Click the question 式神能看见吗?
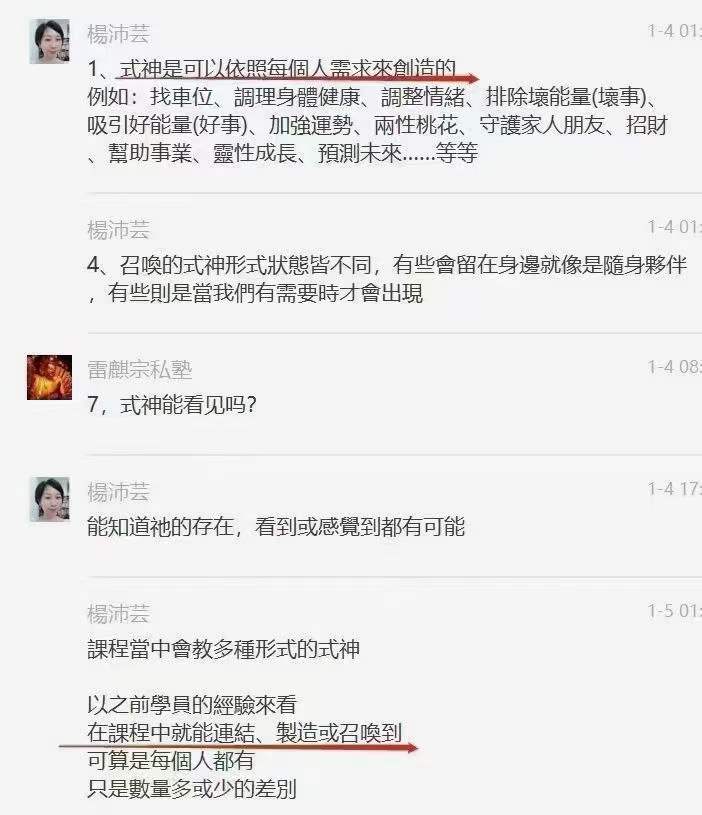Screen dimensions: 702x815 [172, 405]
